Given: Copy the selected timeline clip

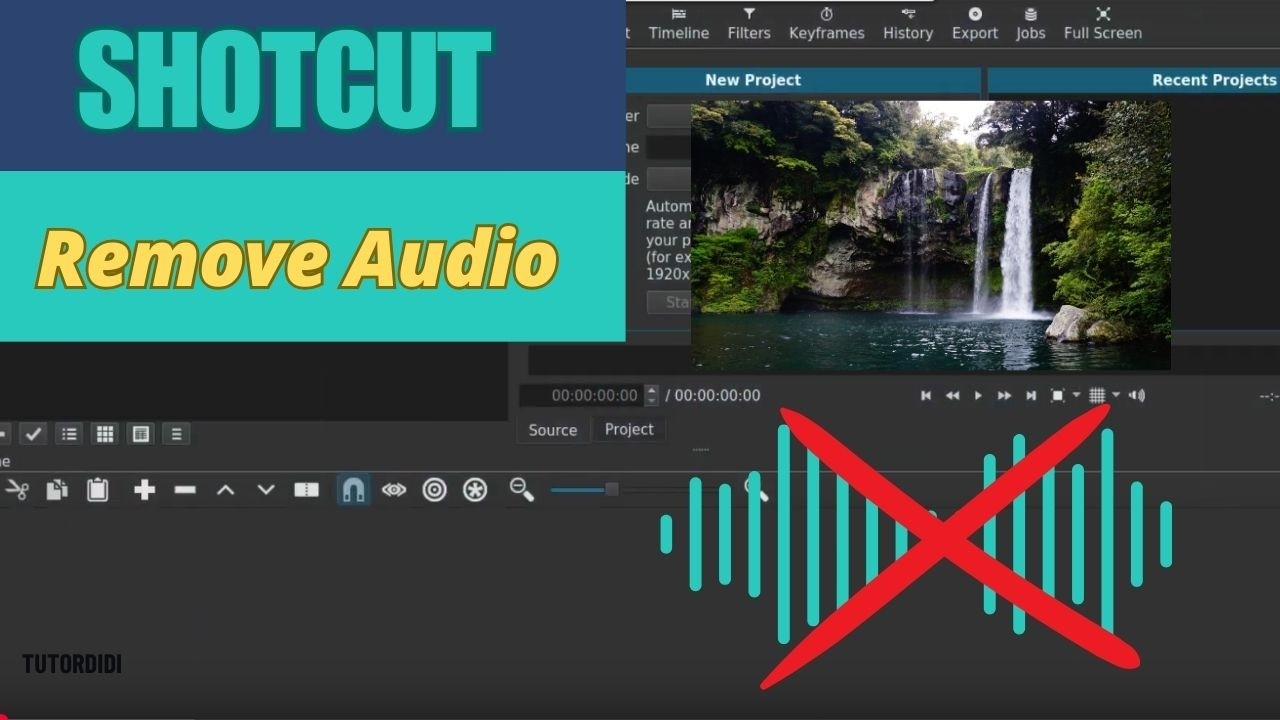Looking at the screenshot, I should [x=57, y=490].
